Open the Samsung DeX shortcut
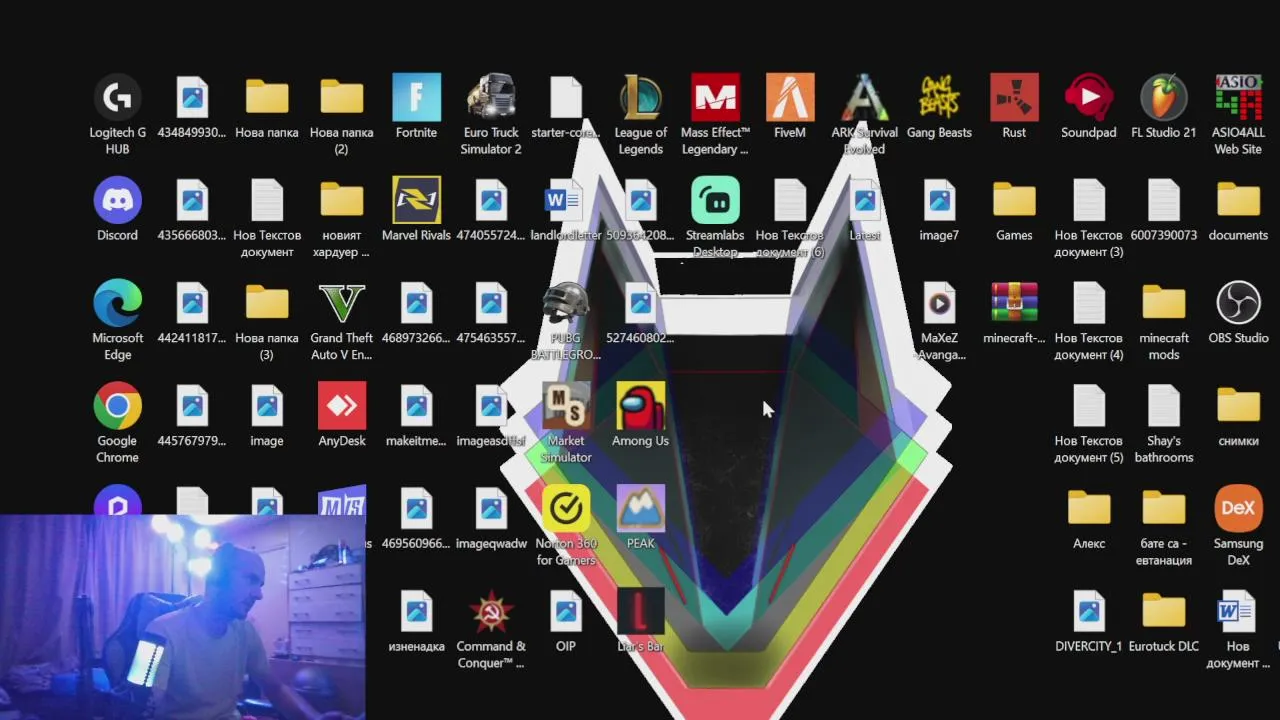 1238,526
